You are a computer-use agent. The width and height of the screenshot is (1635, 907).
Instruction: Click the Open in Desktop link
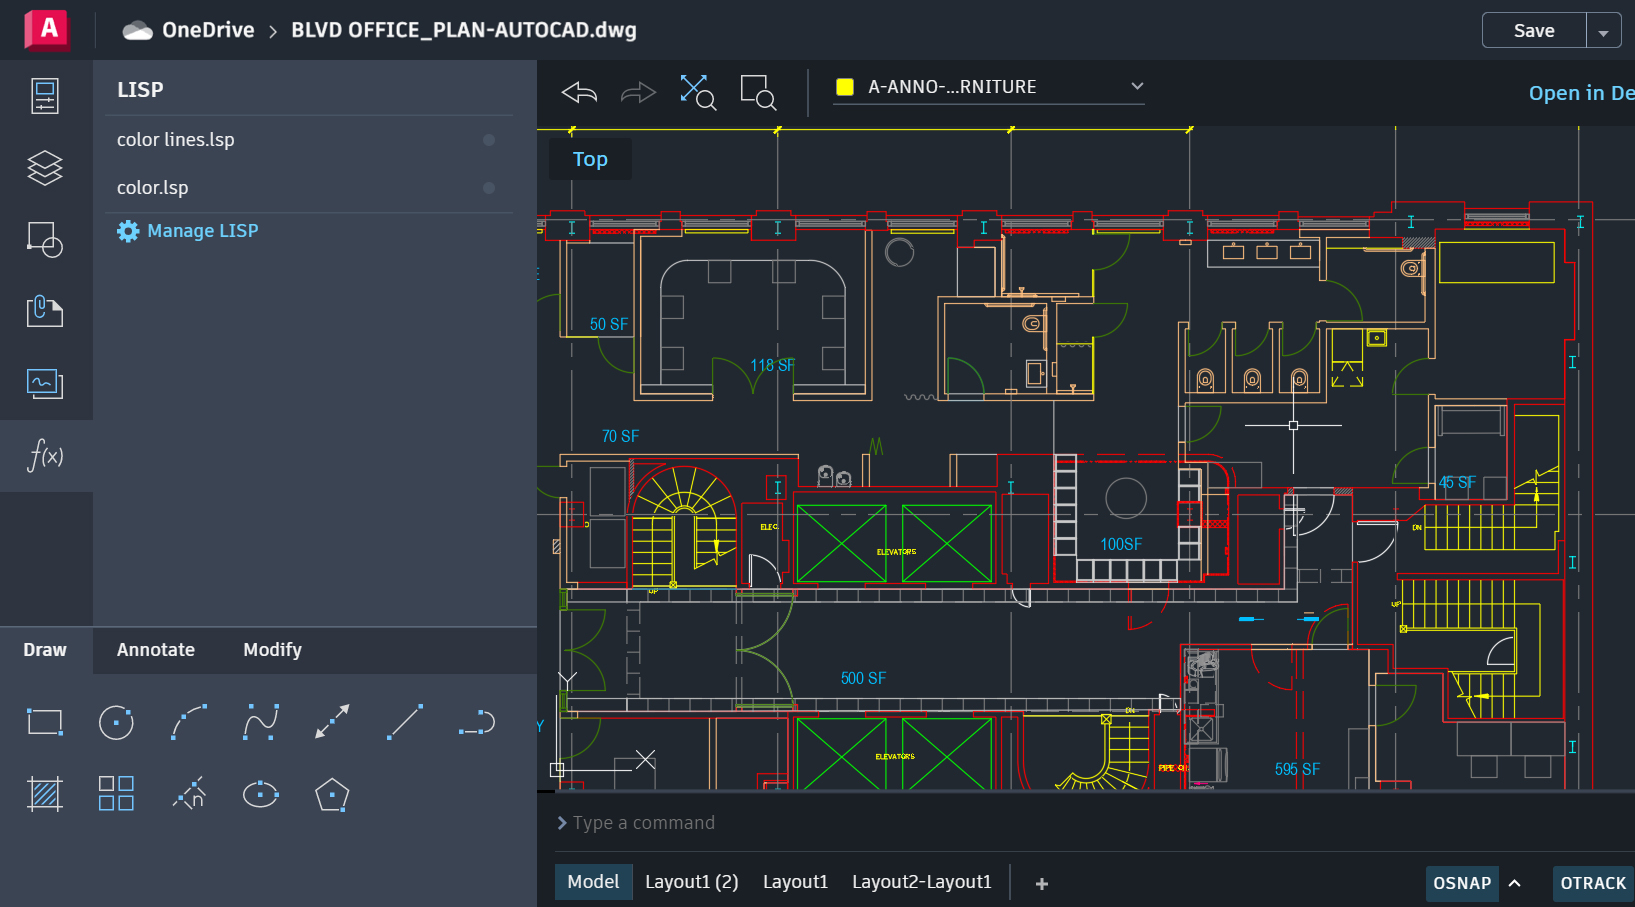1580,92
